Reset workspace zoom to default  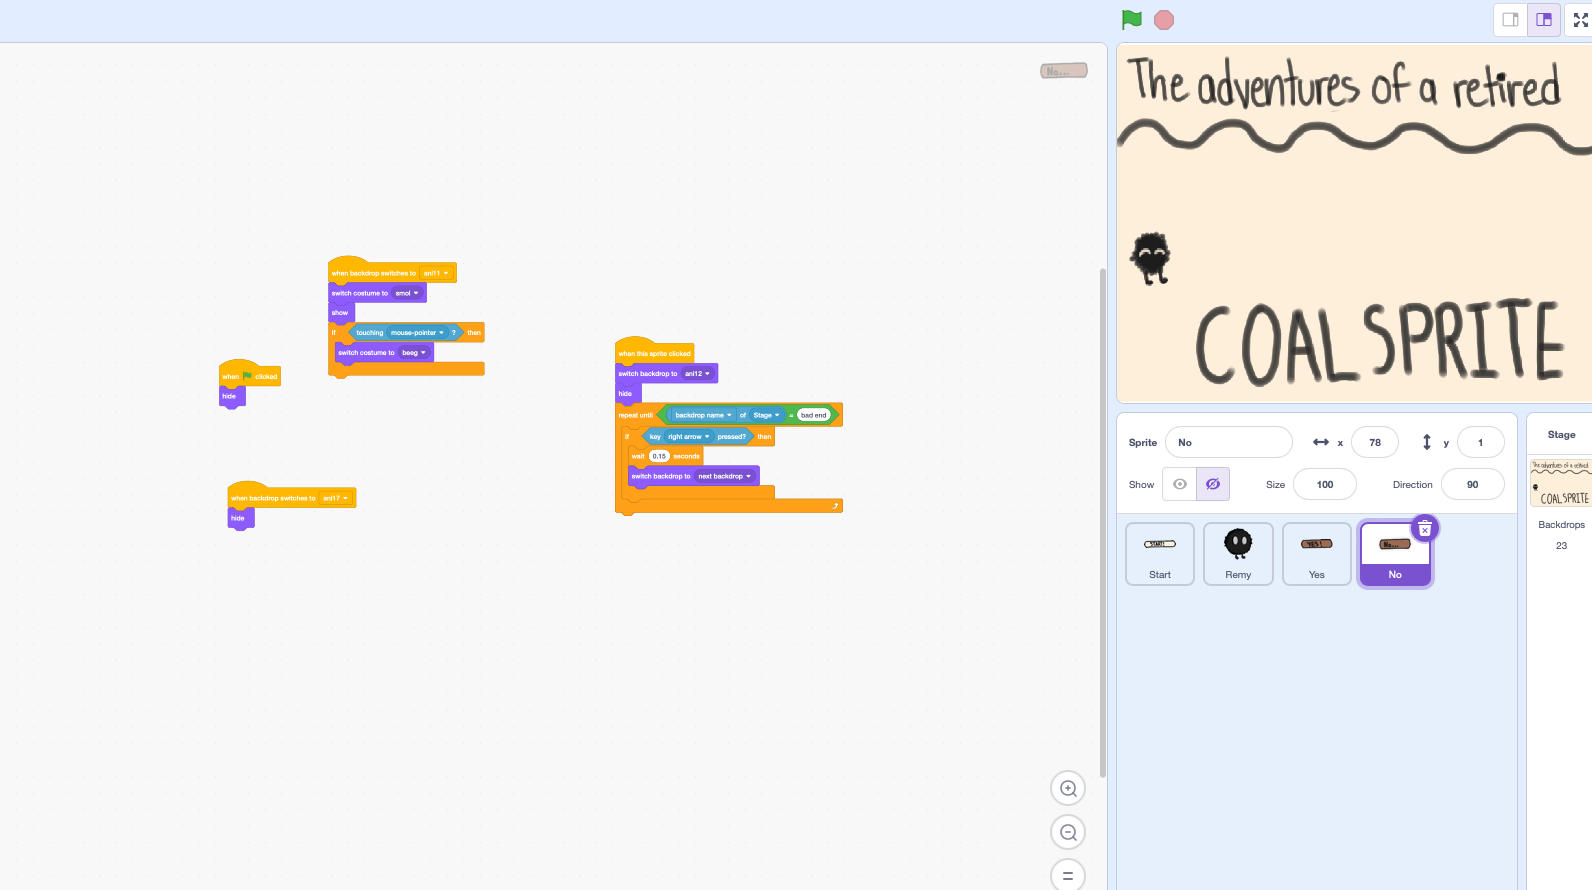(x=1068, y=875)
